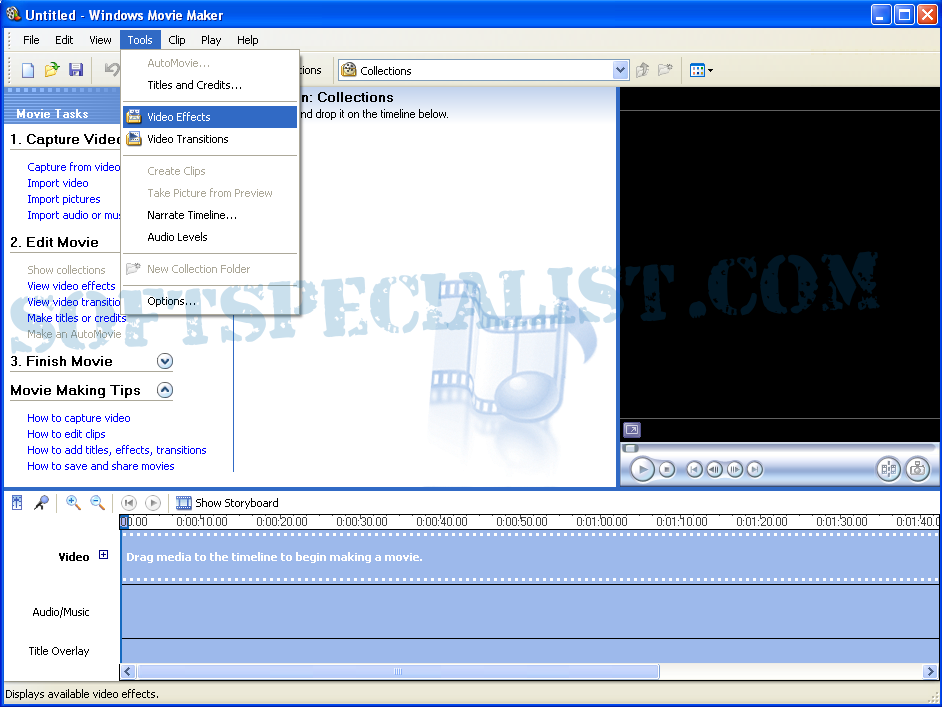The width and height of the screenshot is (942, 707).
Task: Click the seek bar slider in the preview monitor
Action: pyautogui.click(x=630, y=448)
